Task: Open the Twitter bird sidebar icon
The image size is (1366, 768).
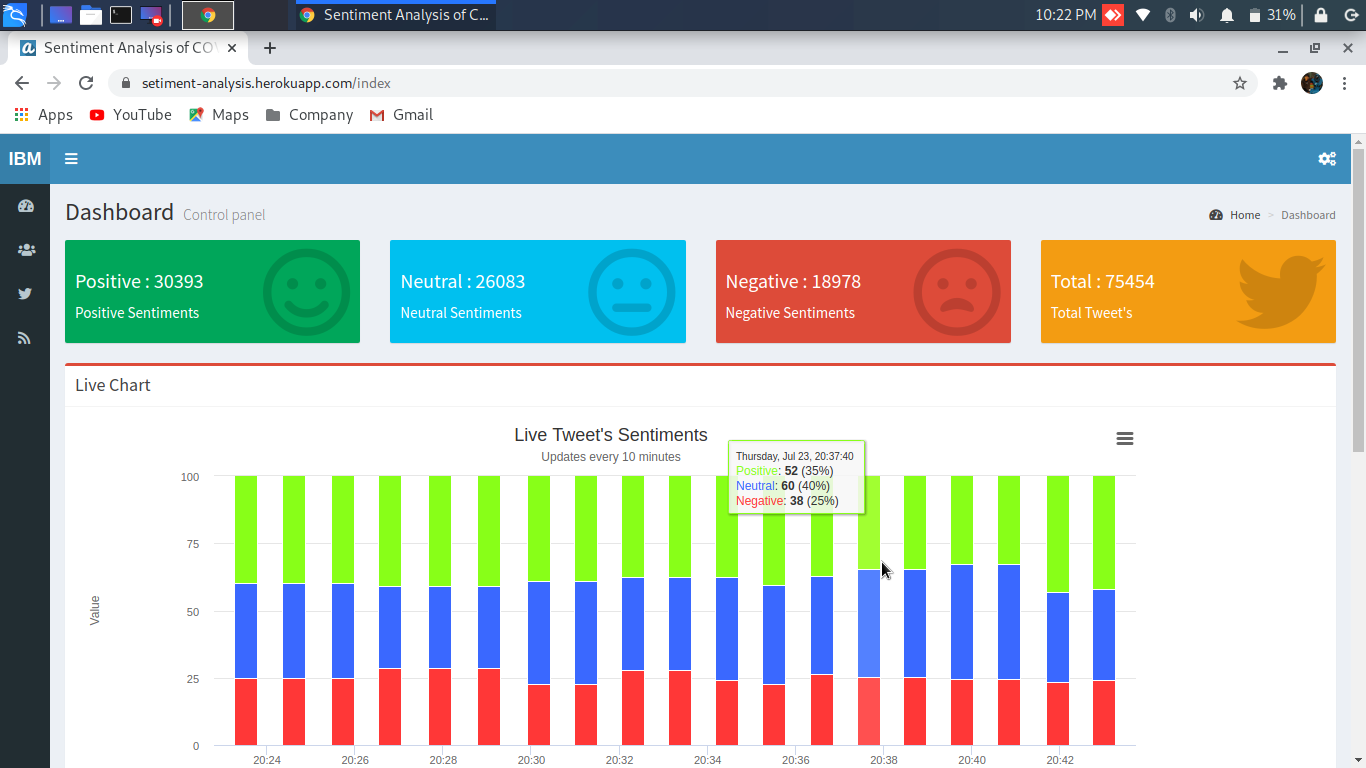Action: pos(25,294)
